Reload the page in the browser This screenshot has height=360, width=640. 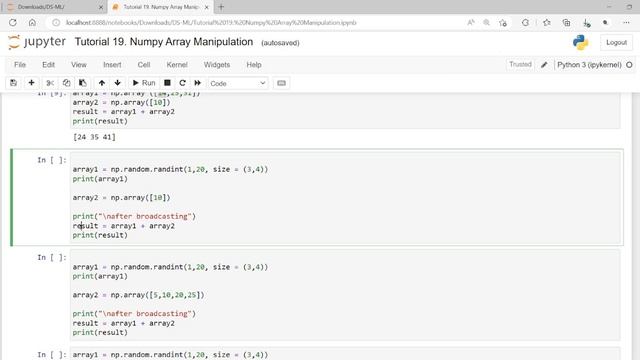(x=13, y=23)
